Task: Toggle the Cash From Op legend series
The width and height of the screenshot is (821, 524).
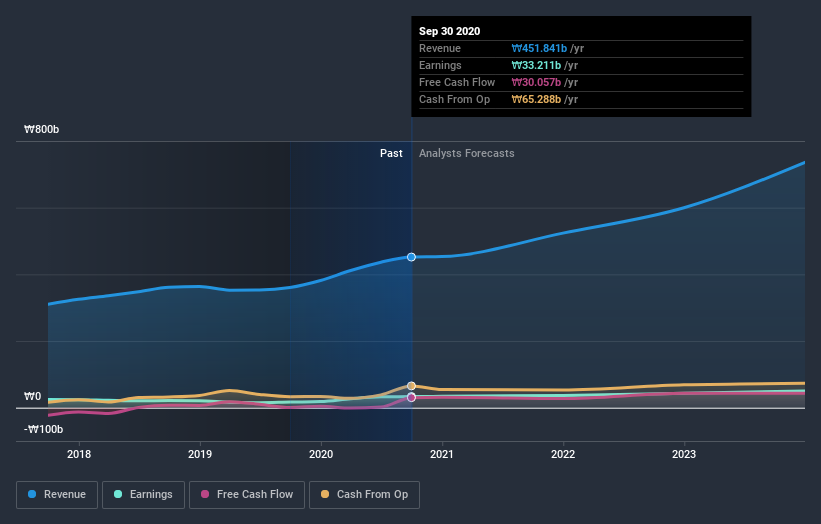Action: [x=364, y=495]
